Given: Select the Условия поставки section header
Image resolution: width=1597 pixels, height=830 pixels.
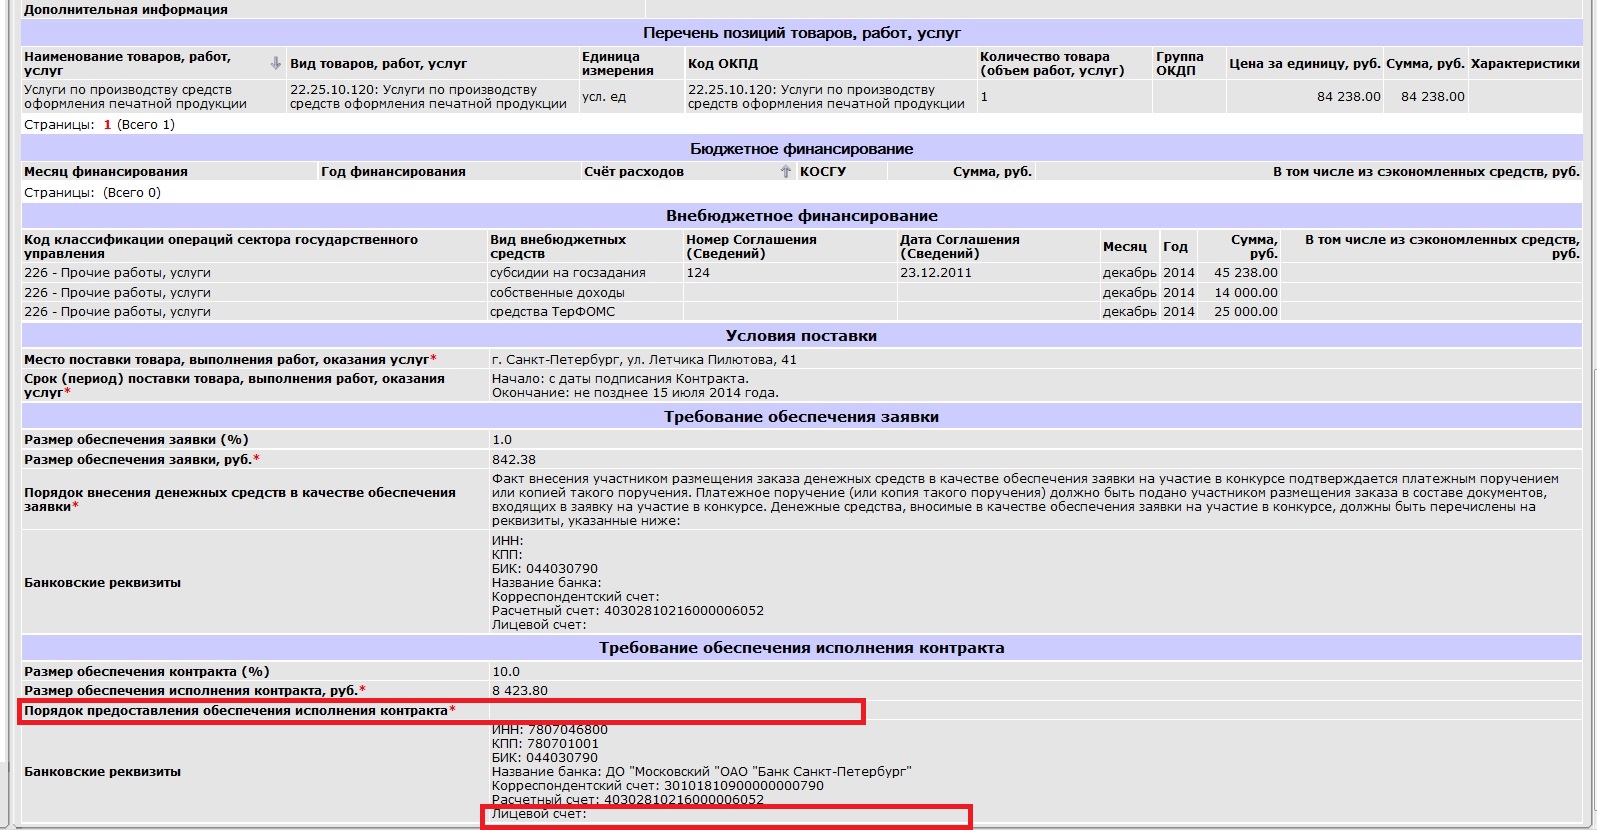Looking at the screenshot, I should 801,336.
